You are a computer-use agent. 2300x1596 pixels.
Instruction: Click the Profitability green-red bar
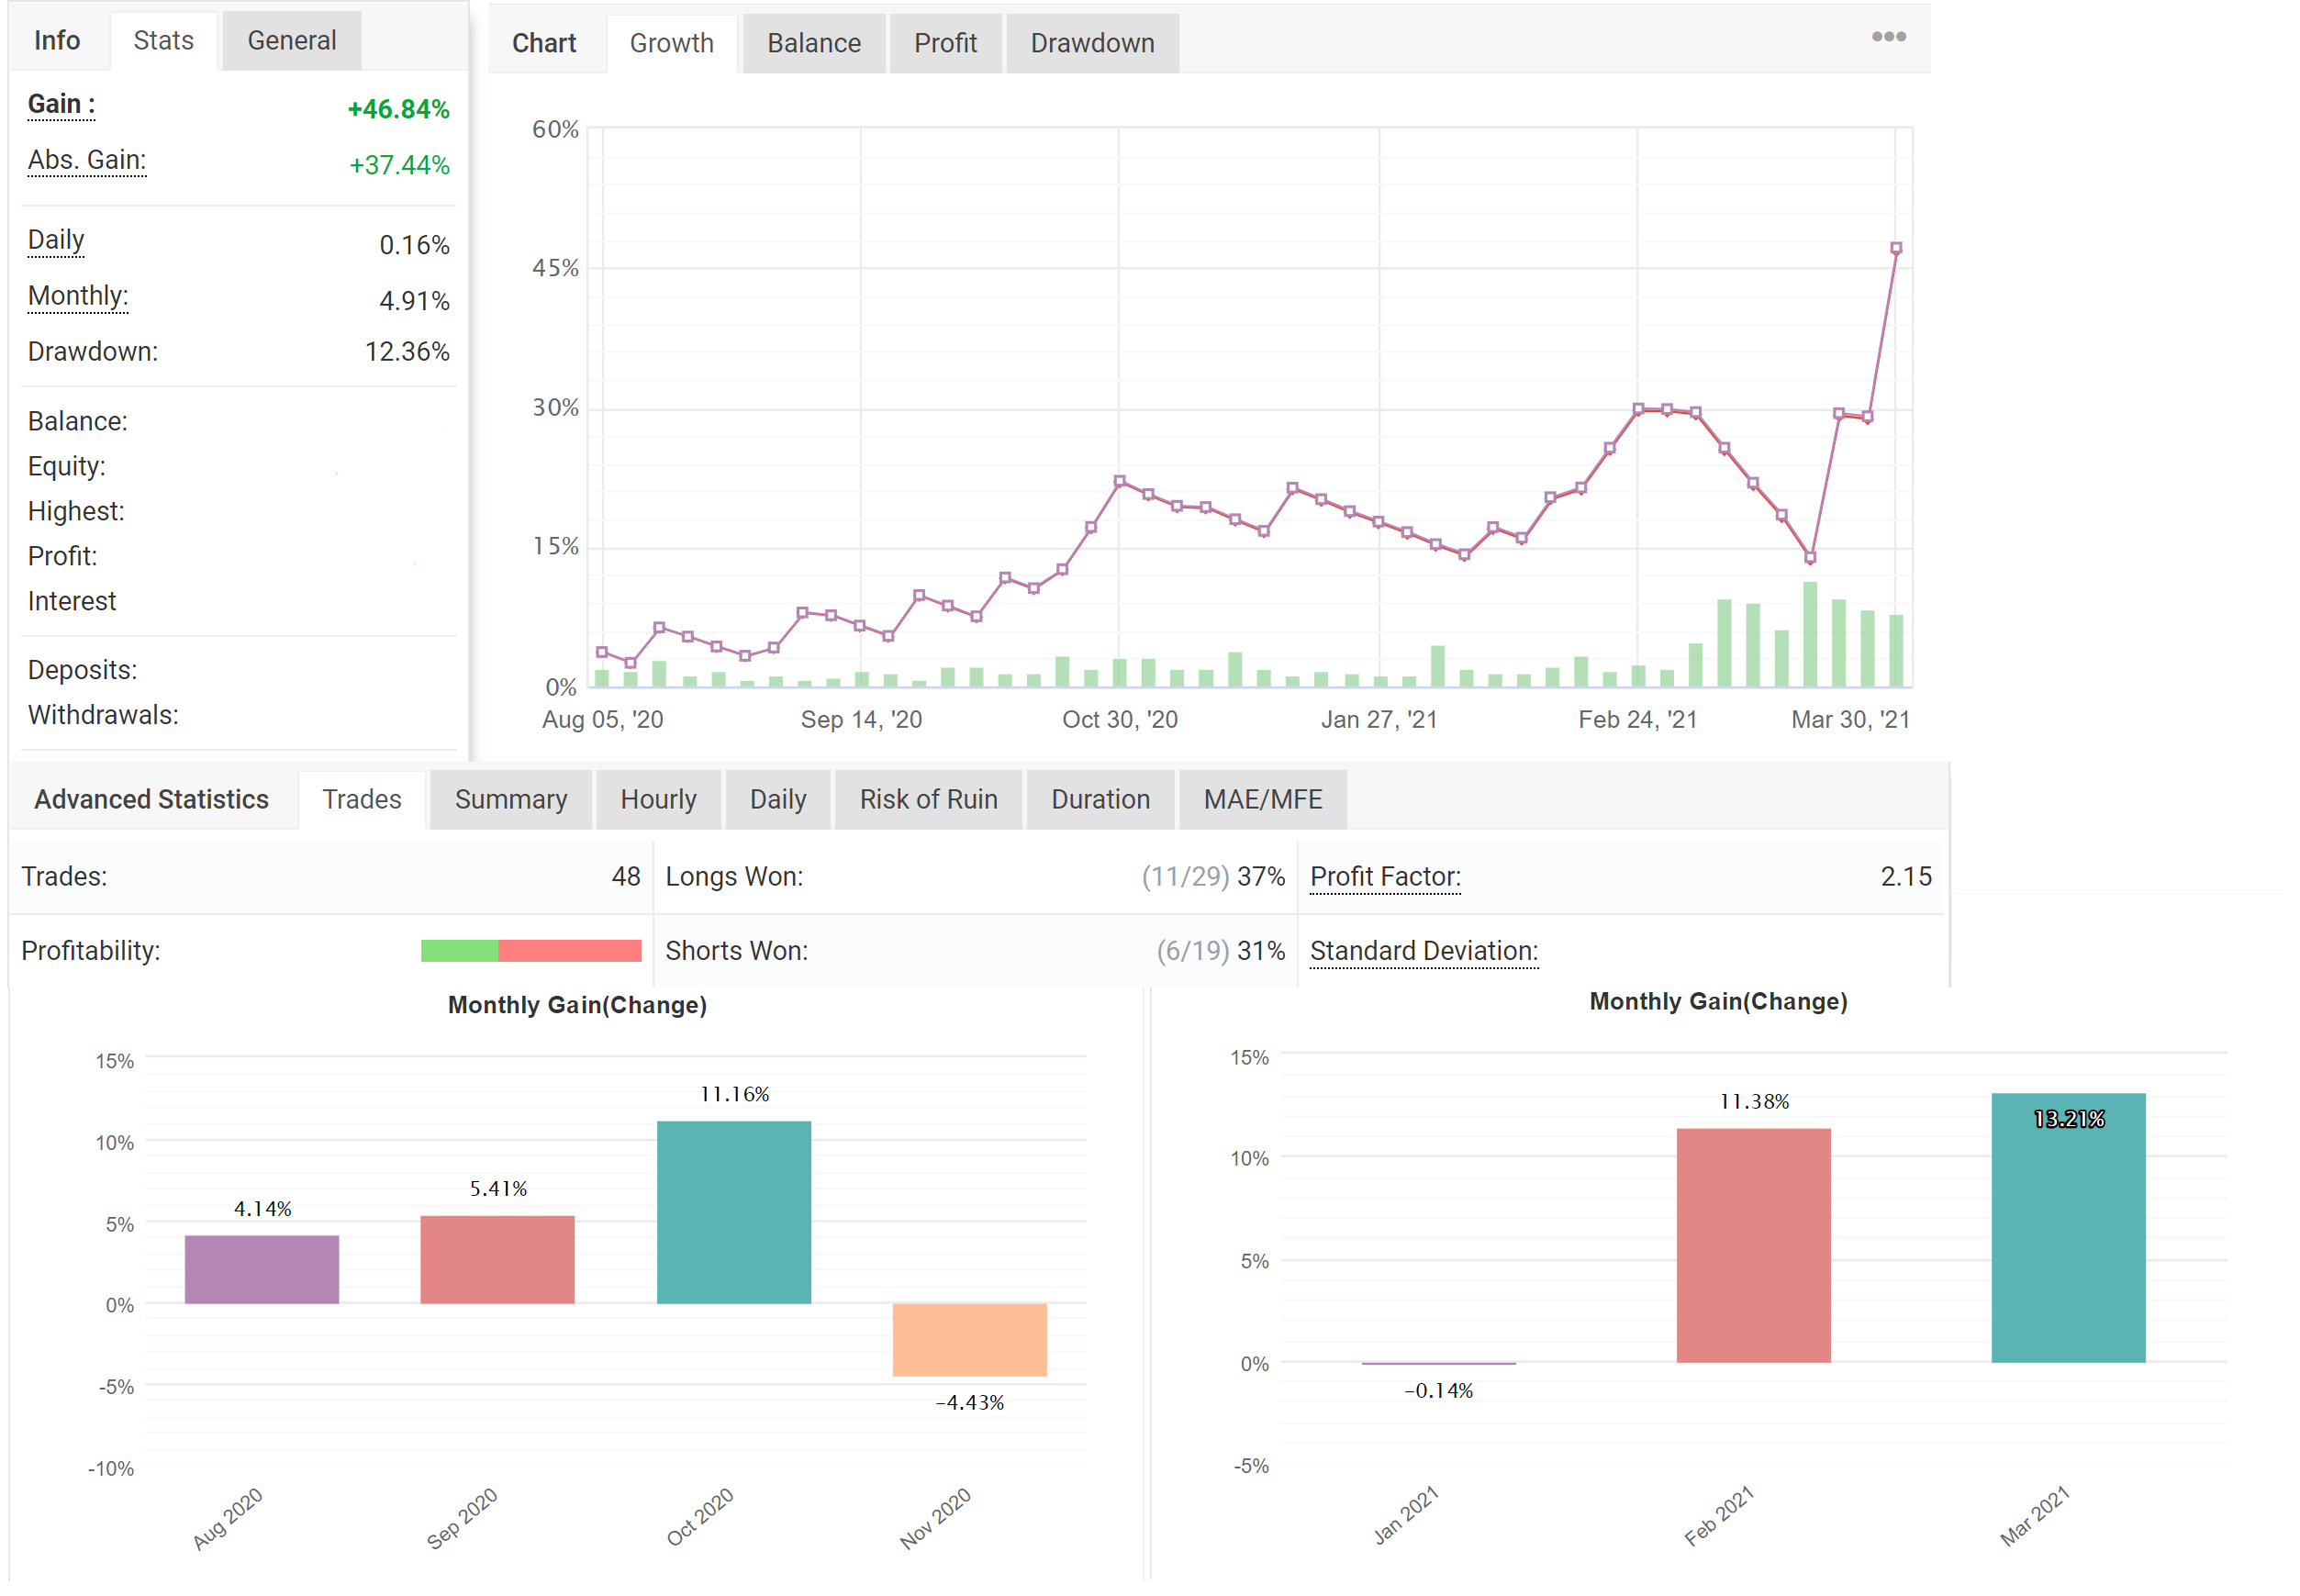[530, 950]
